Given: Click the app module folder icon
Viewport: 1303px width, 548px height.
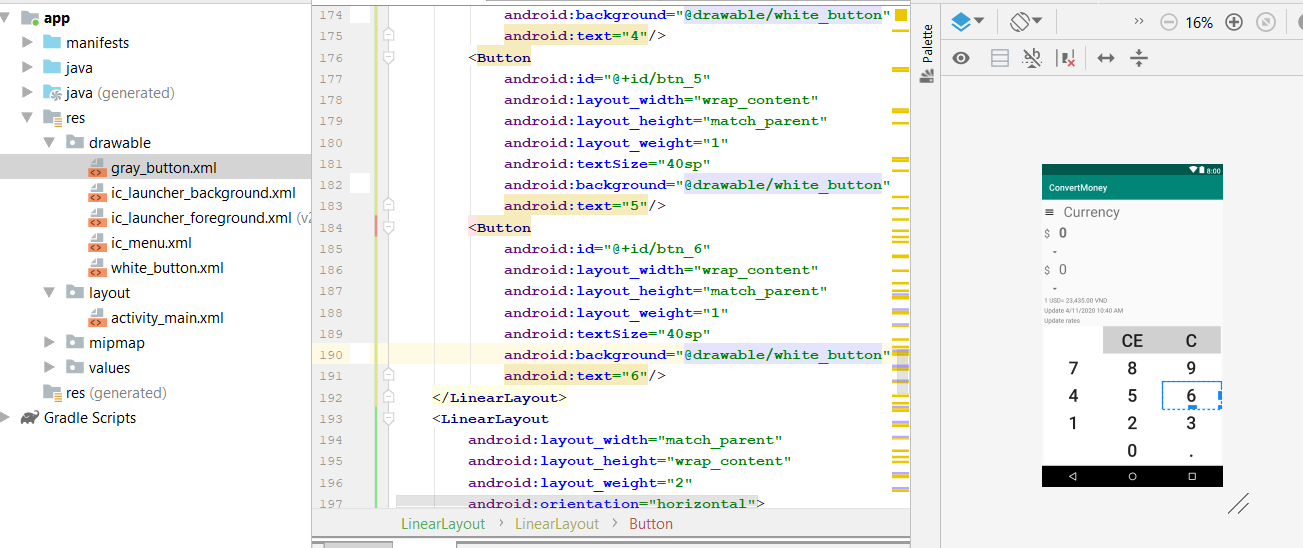Looking at the screenshot, I should (x=30, y=18).
